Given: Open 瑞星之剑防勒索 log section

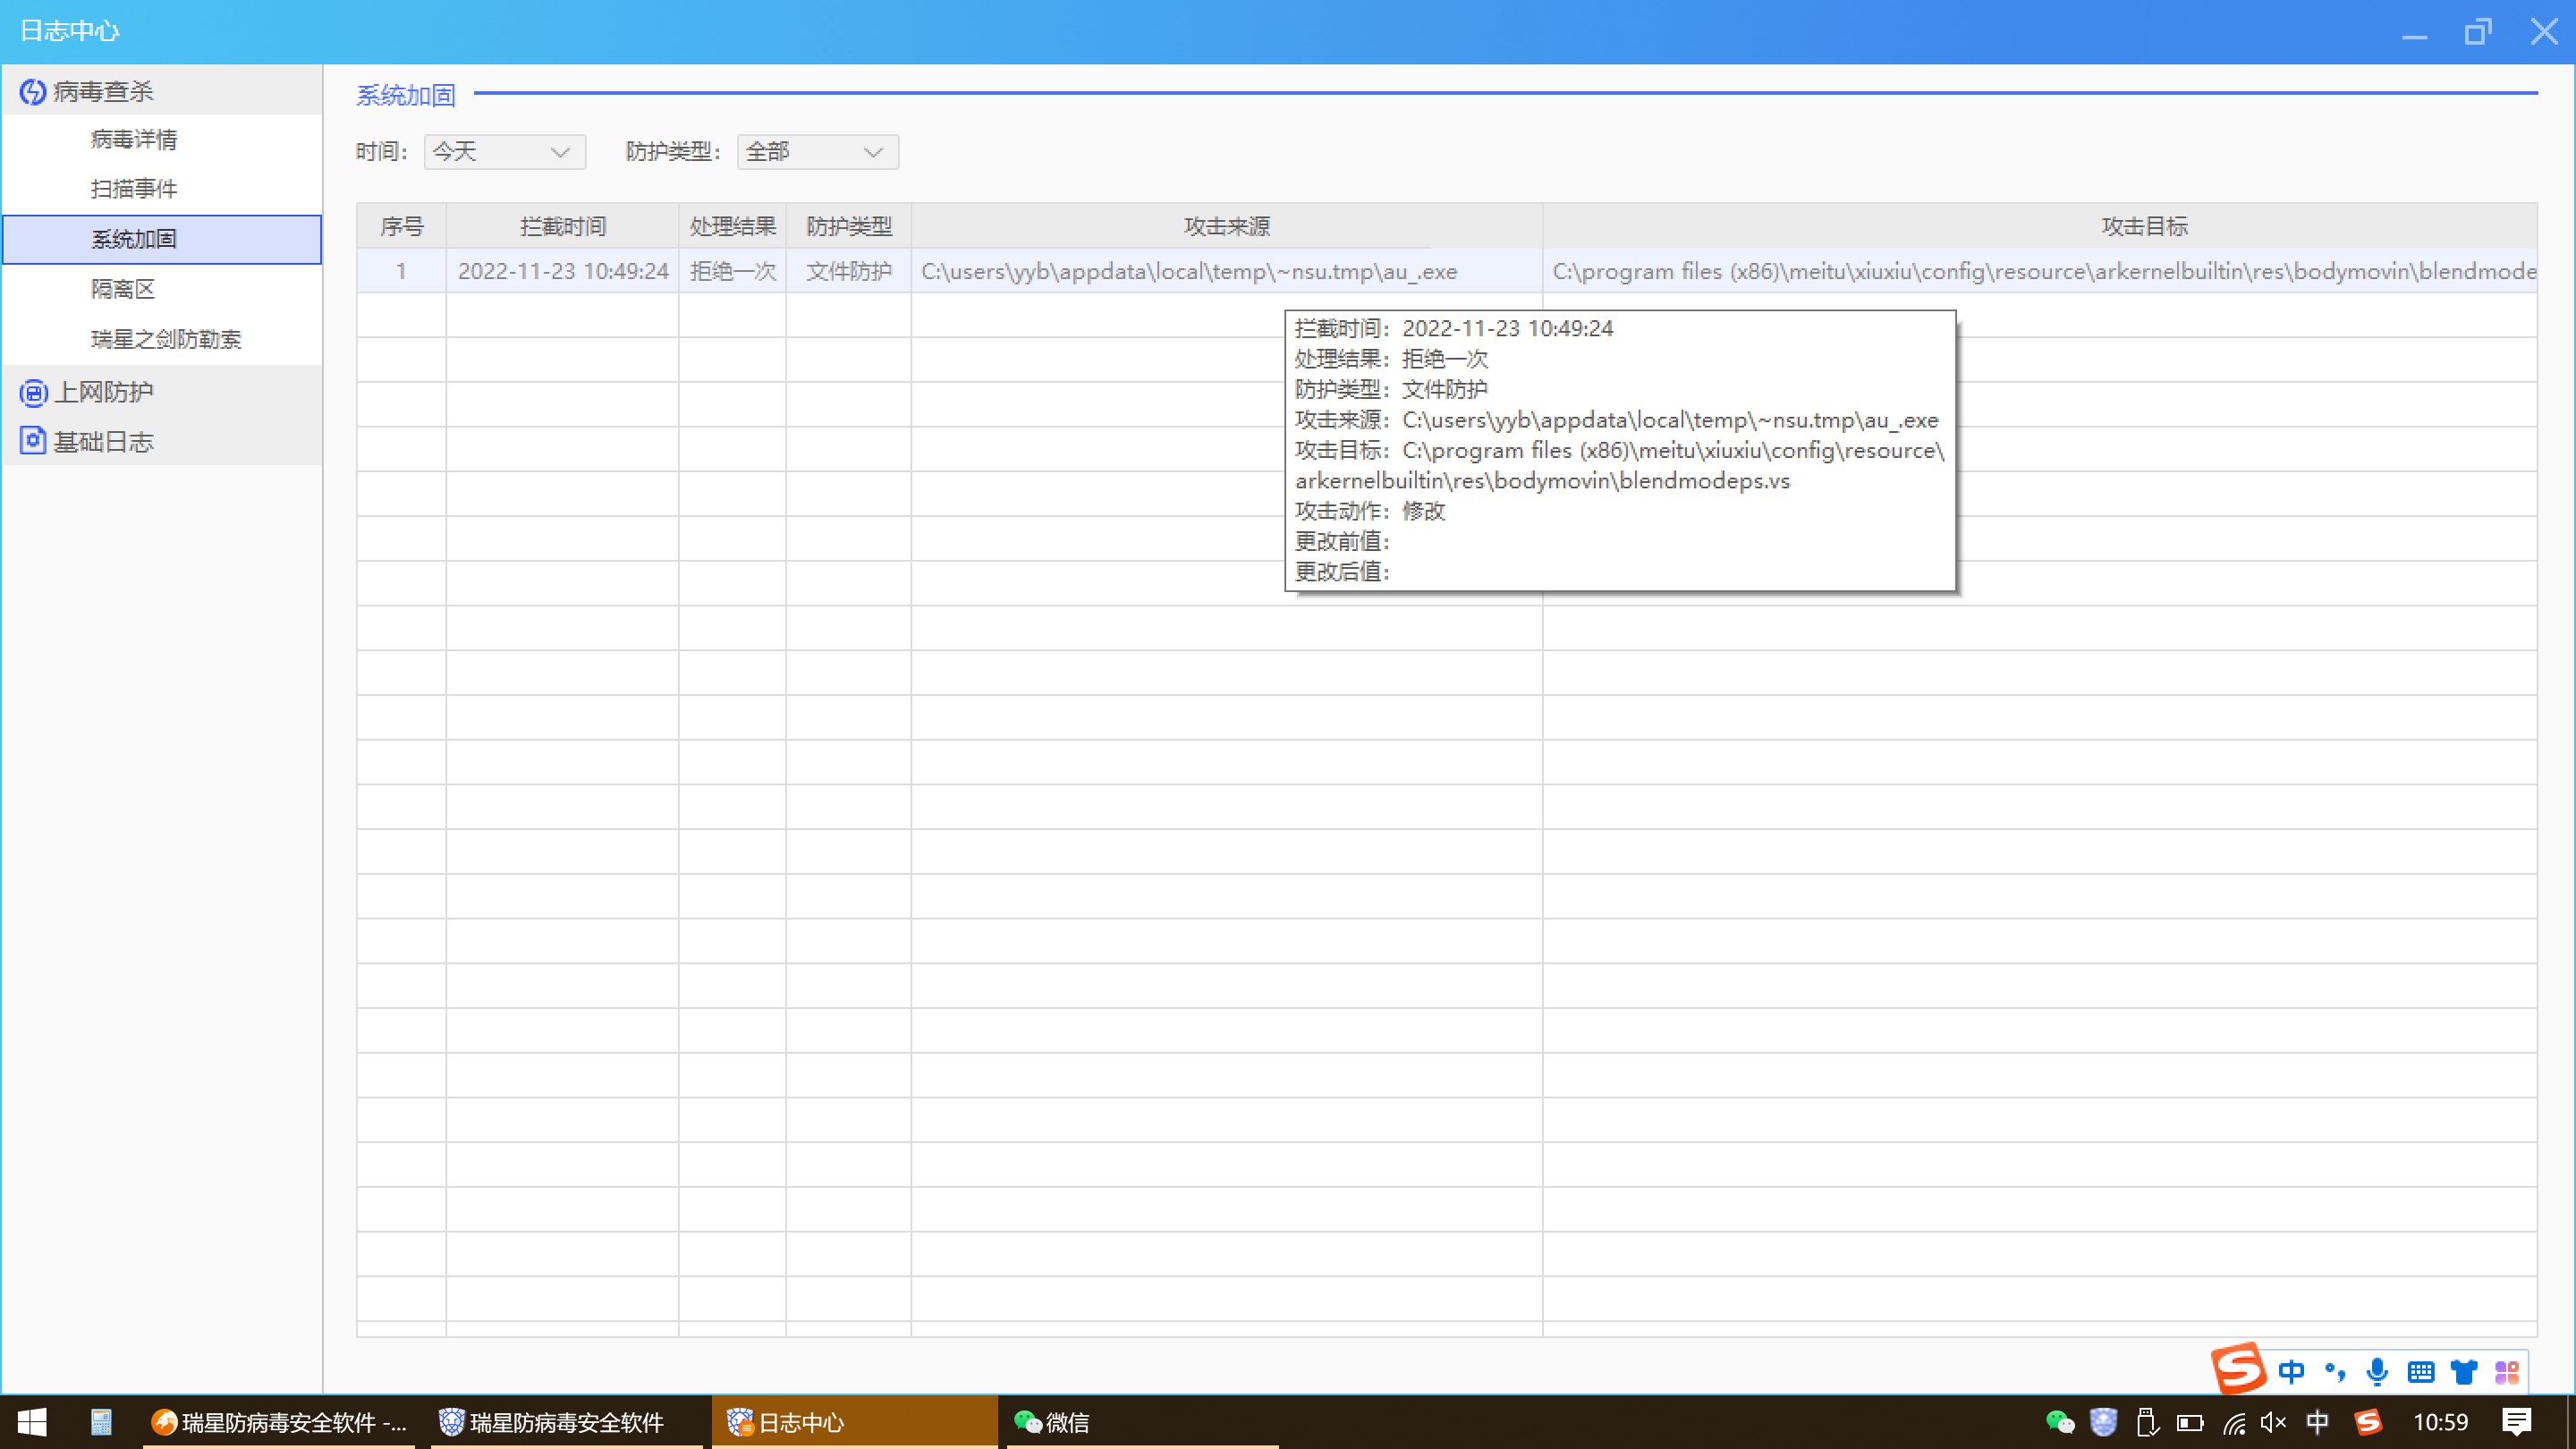Looking at the screenshot, I should tap(166, 339).
